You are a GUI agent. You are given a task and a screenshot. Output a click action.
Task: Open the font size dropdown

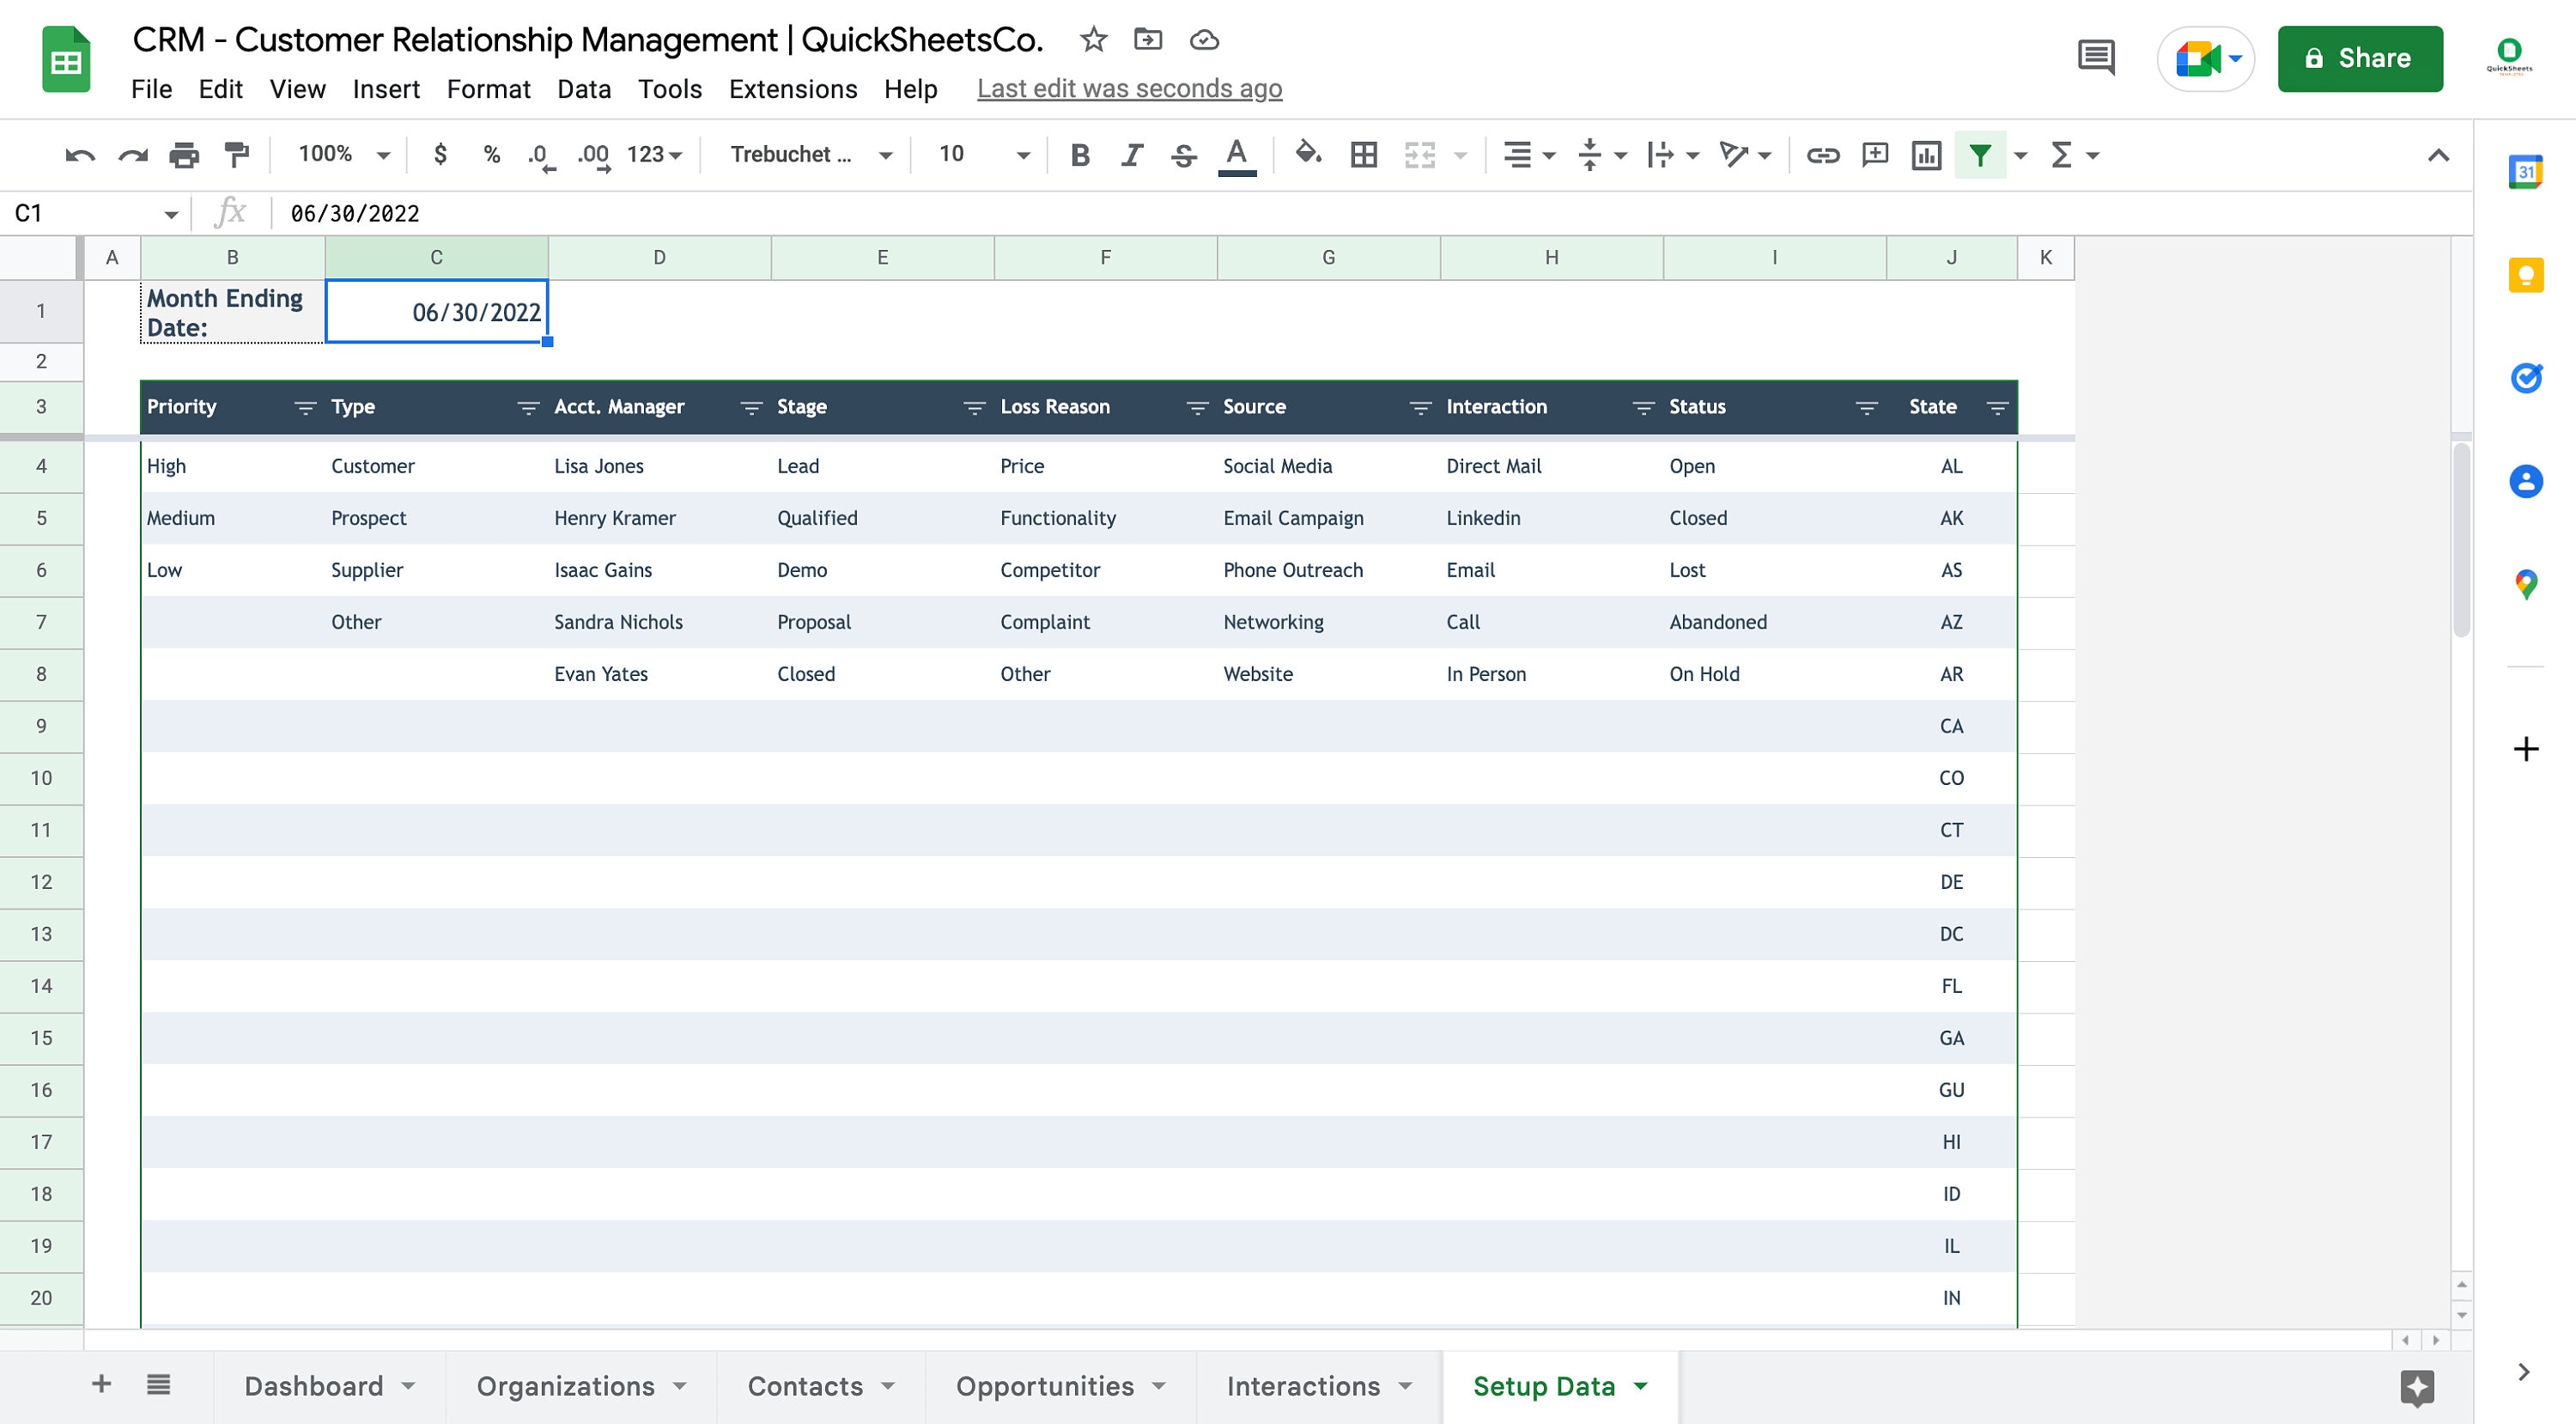coord(1021,155)
